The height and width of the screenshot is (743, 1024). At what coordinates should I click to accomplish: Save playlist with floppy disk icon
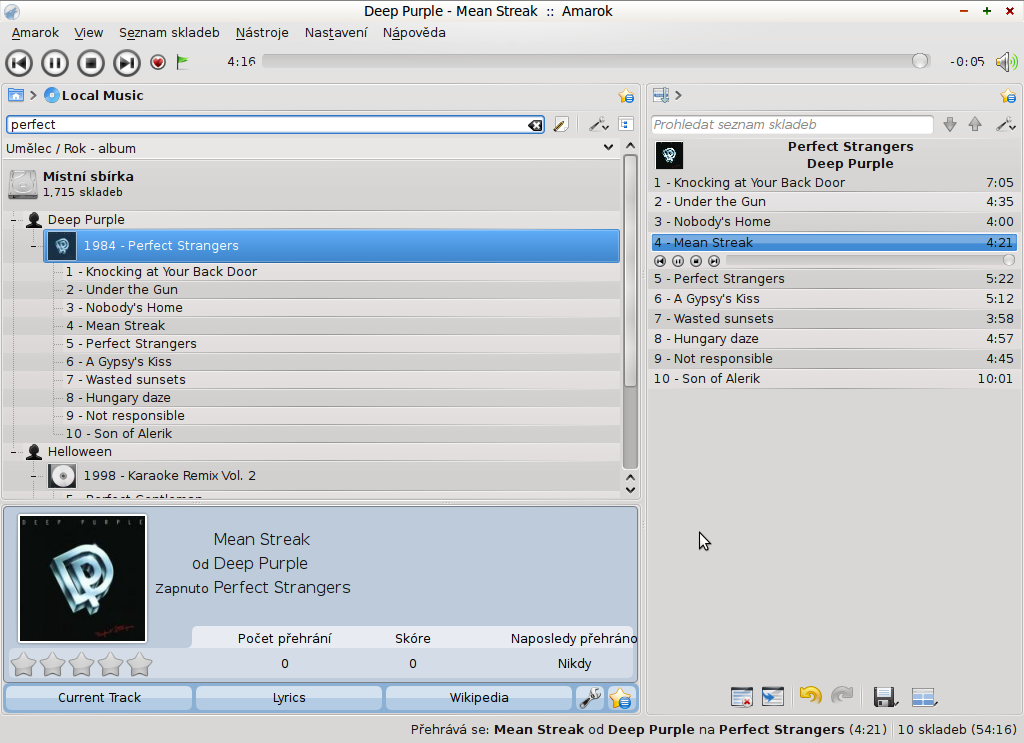click(886, 697)
